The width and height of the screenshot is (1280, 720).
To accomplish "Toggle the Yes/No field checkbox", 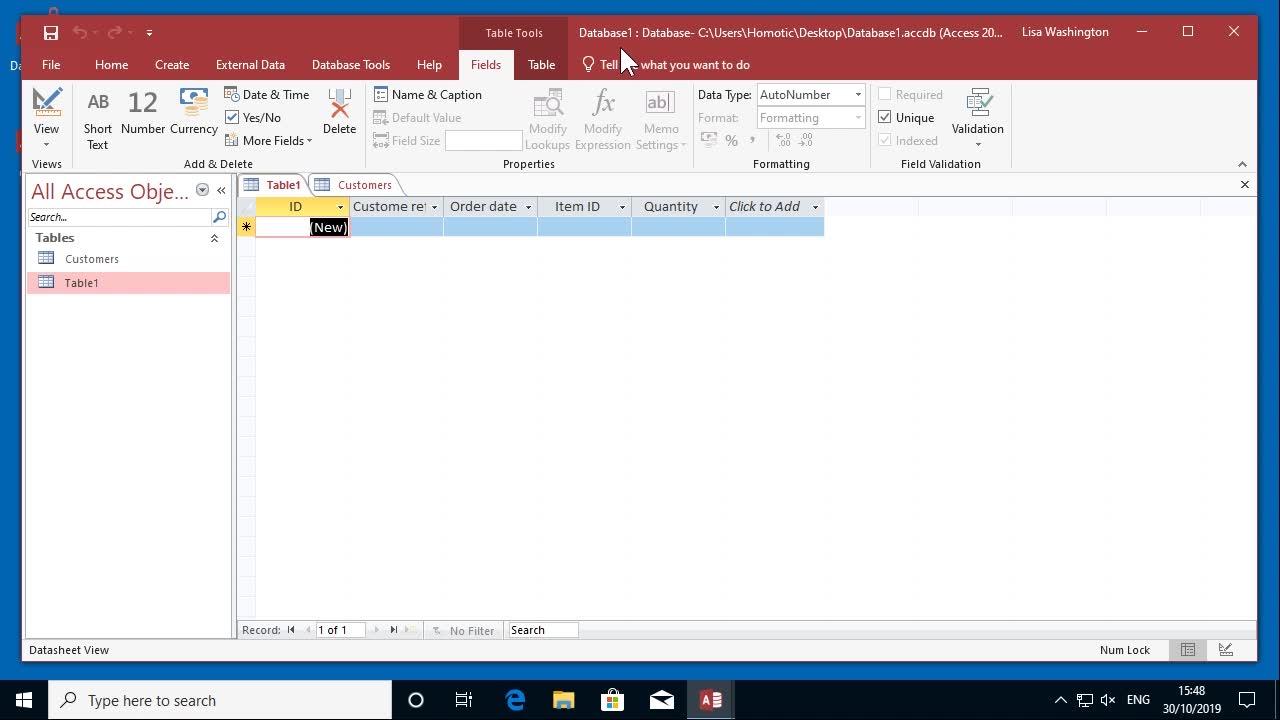I will point(232,118).
